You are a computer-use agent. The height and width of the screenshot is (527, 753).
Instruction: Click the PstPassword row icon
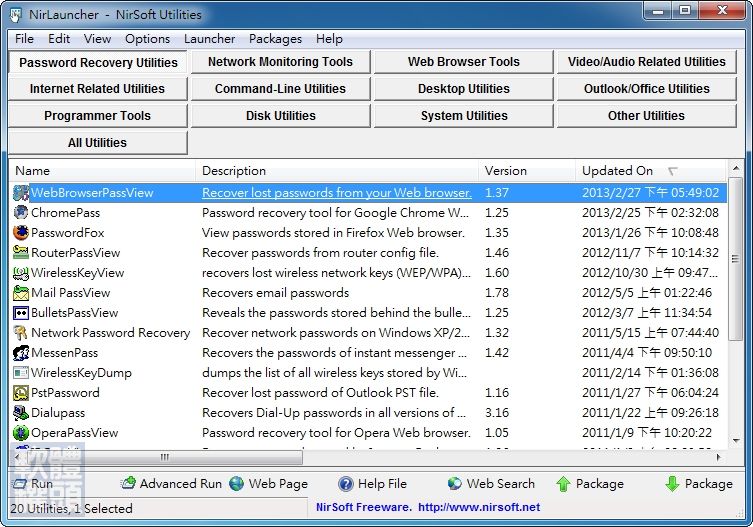[x=21, y=392]
